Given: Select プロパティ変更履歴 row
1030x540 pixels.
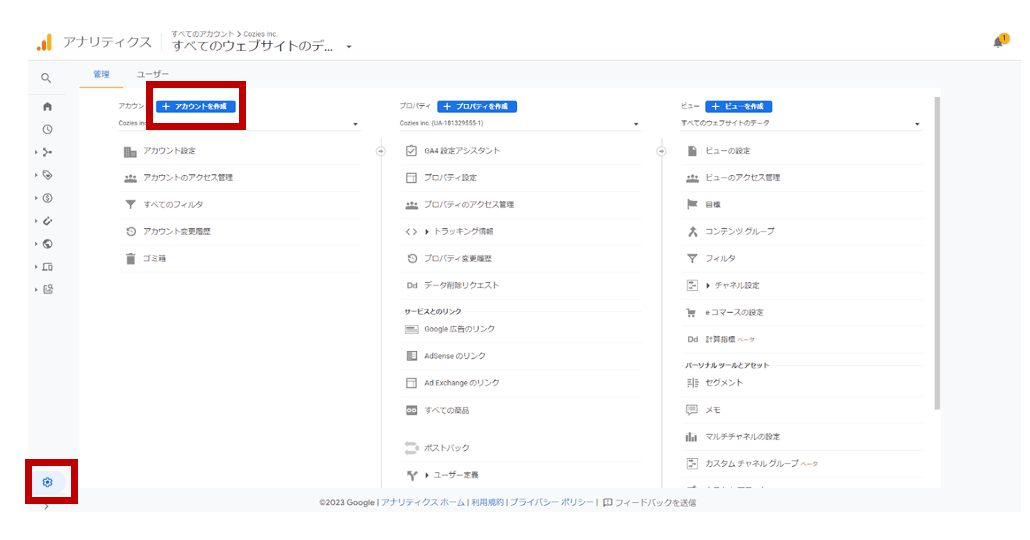Looking at the screenshot, I should coord(522,259).
